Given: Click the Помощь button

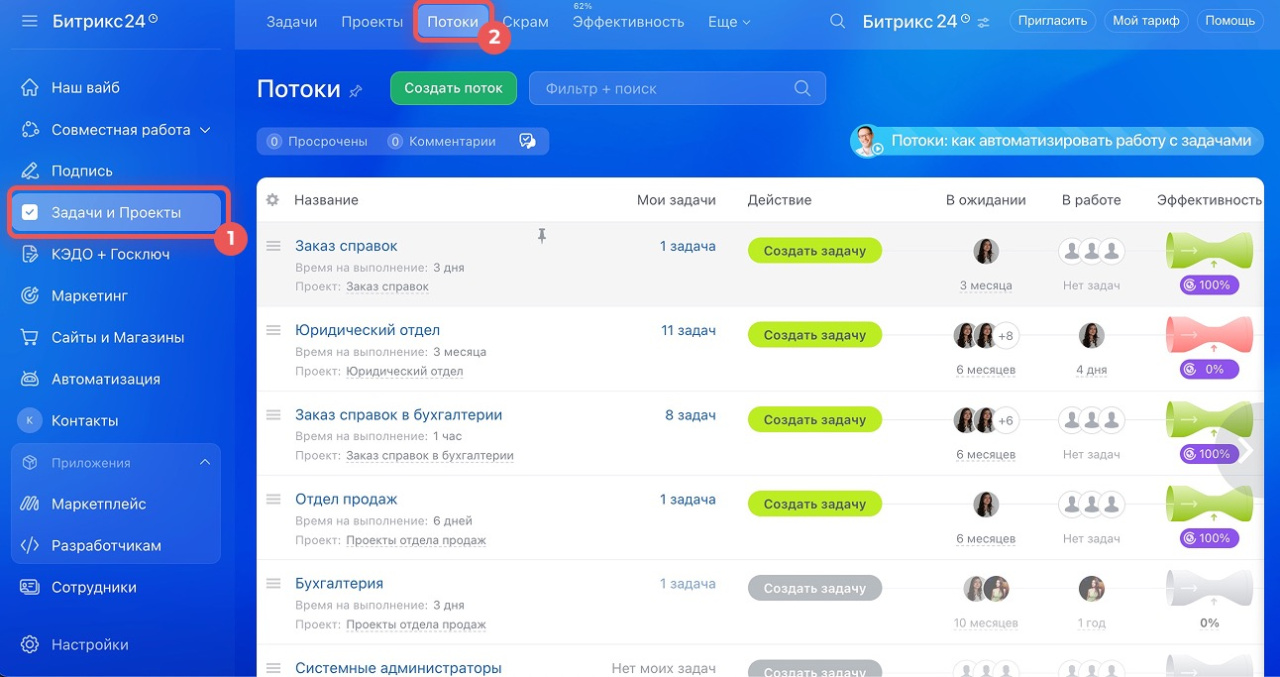Looking at the screenshot, I should pos(1230,21).
